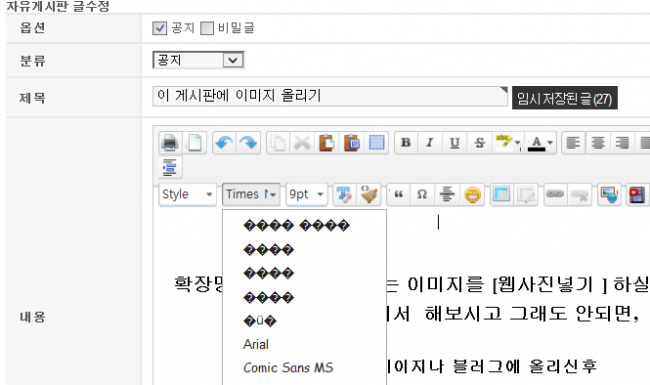Open the text color picker arrow
This screenshot has height=385, width=650.
coord(550,143)
